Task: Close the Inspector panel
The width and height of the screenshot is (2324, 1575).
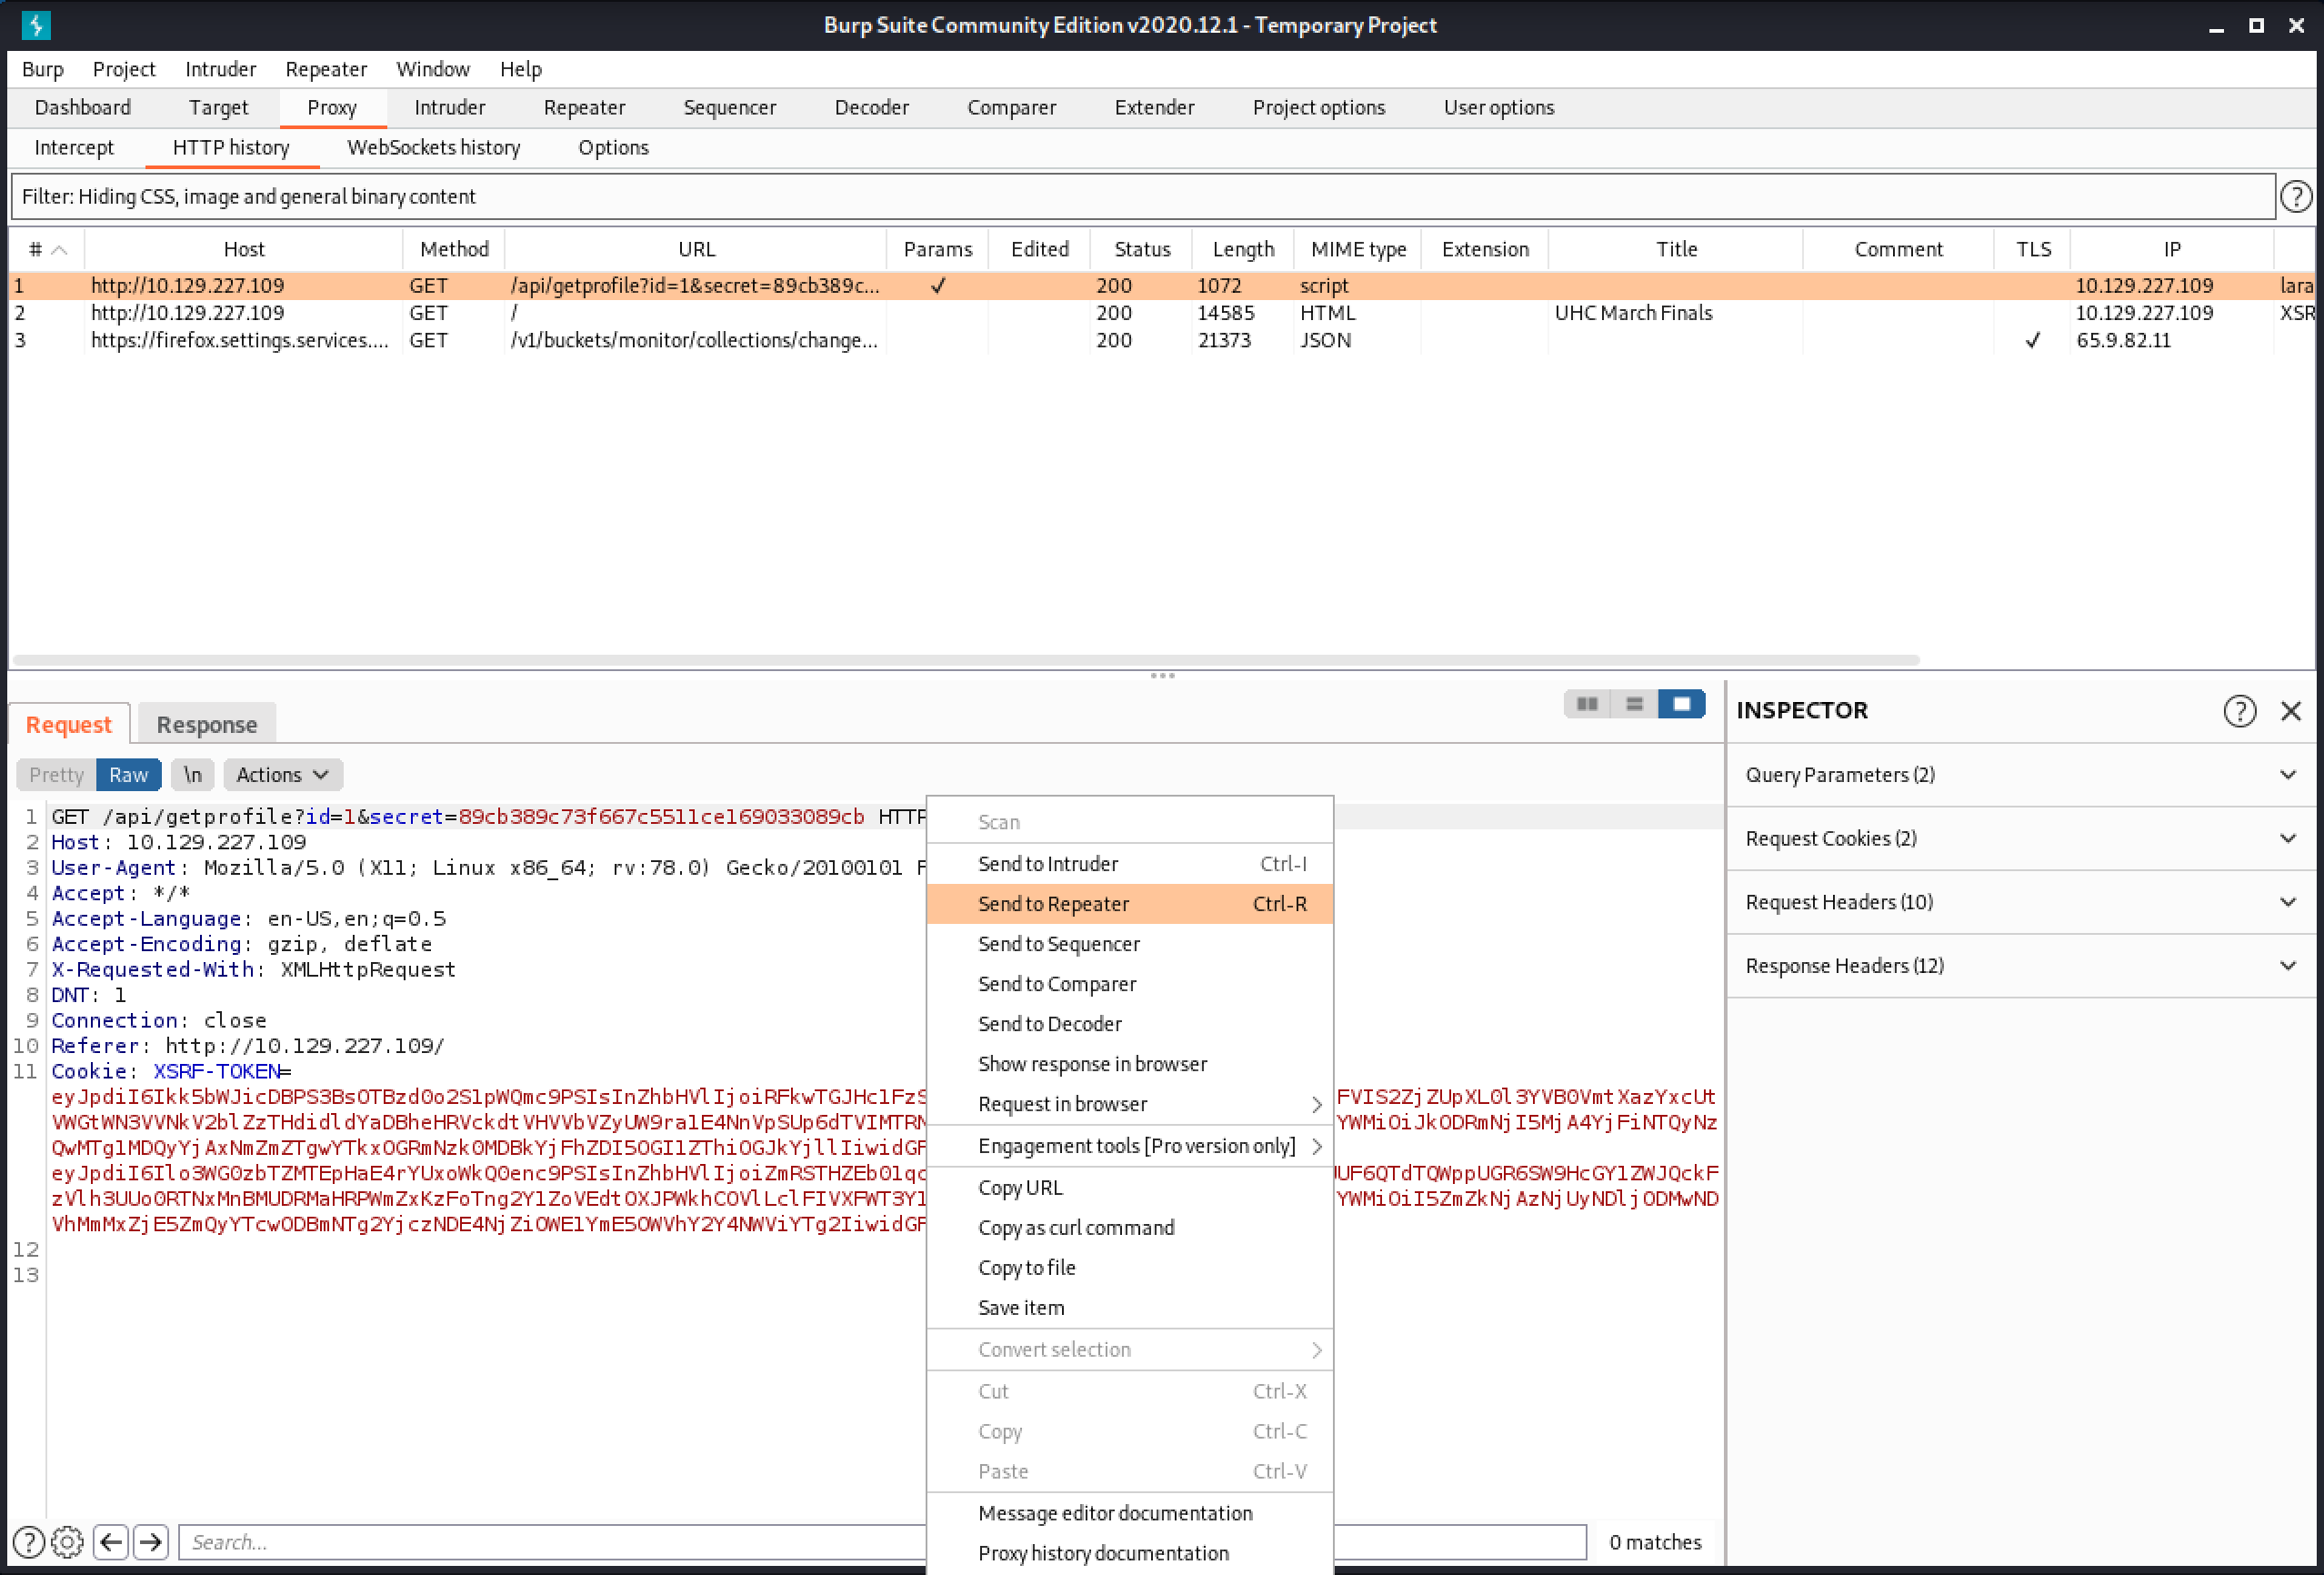Action: [2291, 710]
